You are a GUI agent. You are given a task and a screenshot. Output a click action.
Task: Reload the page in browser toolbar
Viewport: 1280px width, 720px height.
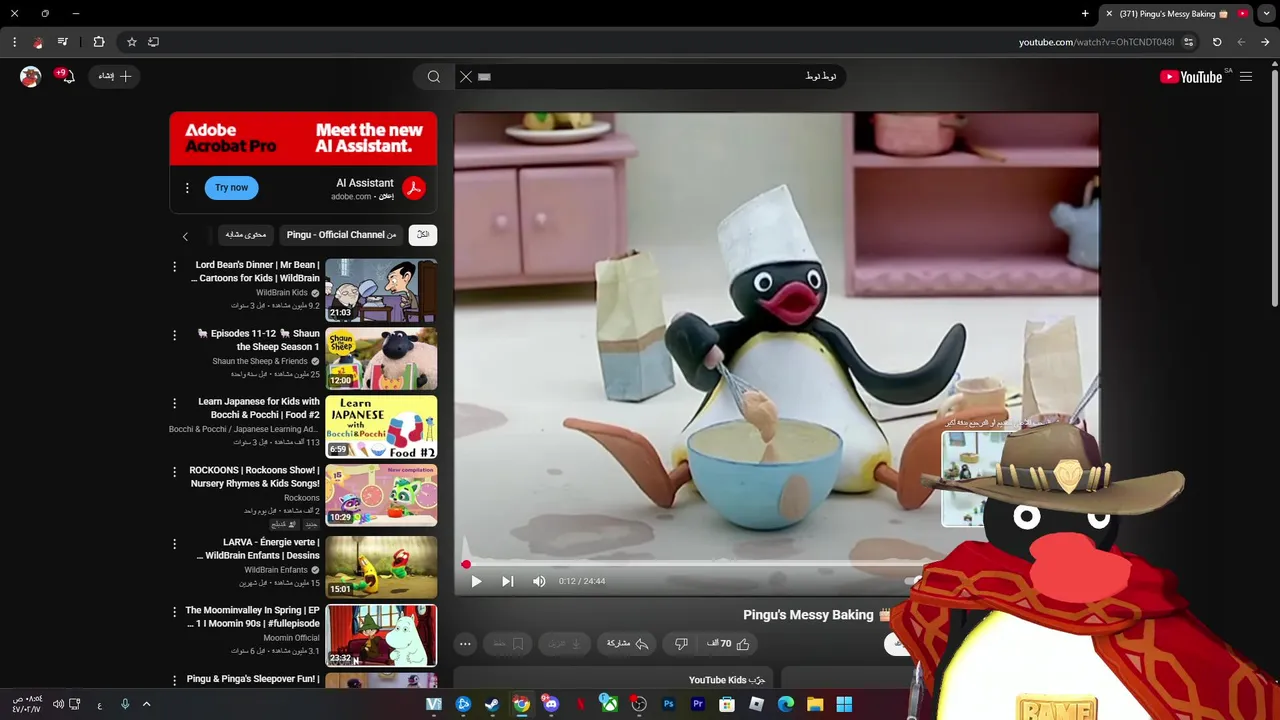coord(1217,42)
